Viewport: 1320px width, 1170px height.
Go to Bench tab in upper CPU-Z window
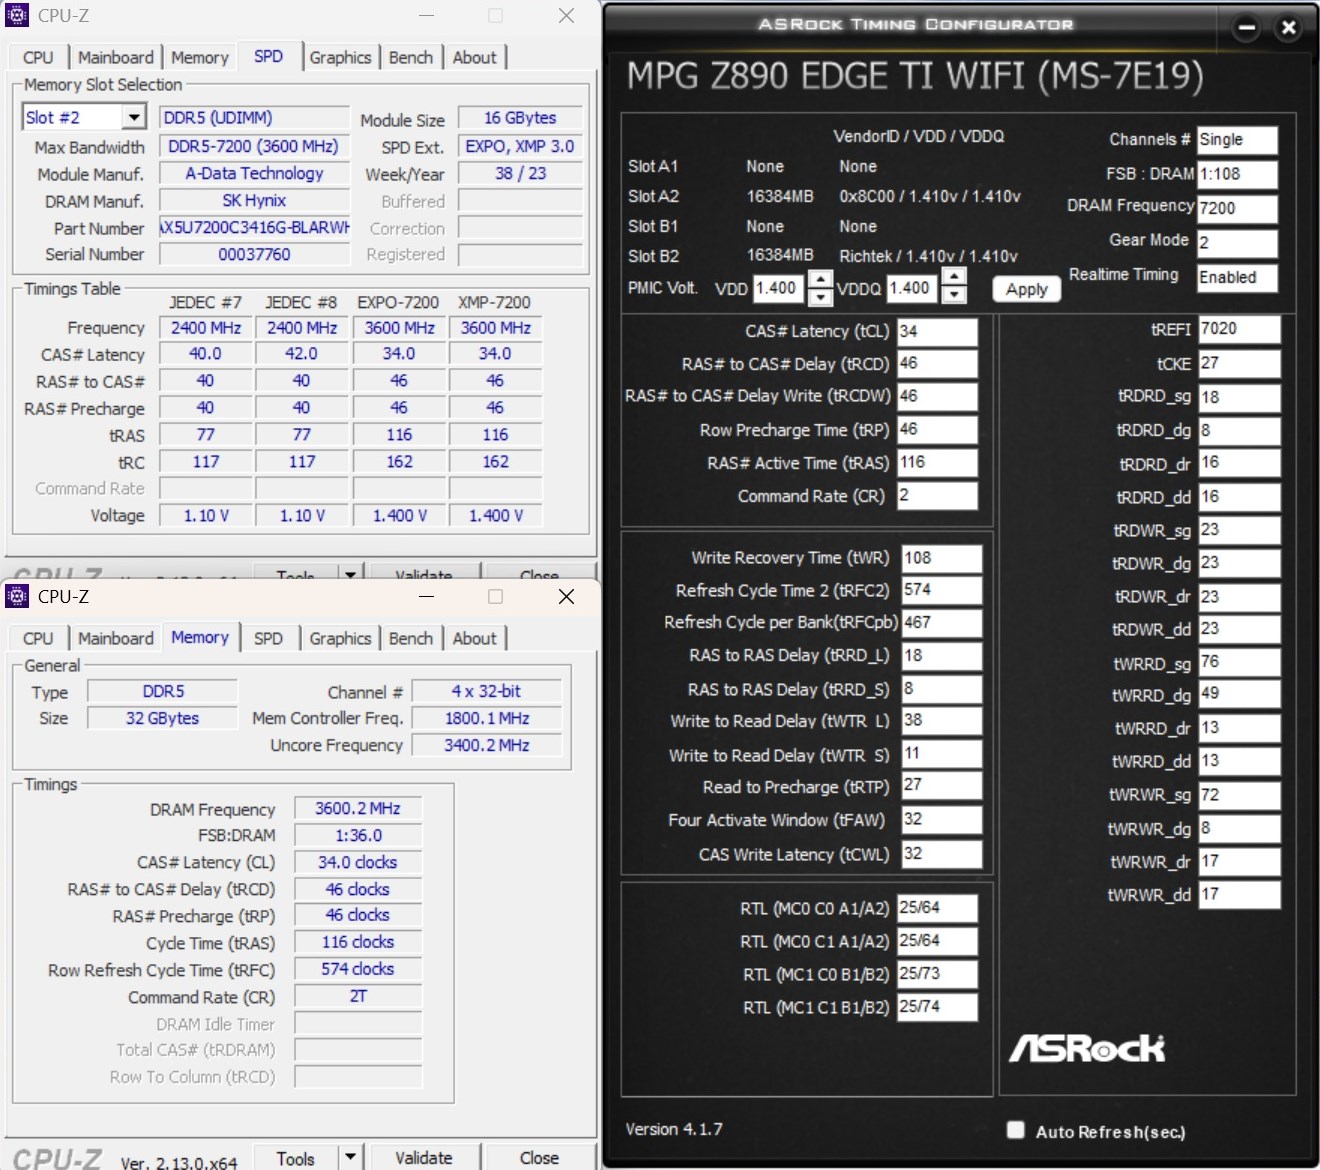point(411,58)
